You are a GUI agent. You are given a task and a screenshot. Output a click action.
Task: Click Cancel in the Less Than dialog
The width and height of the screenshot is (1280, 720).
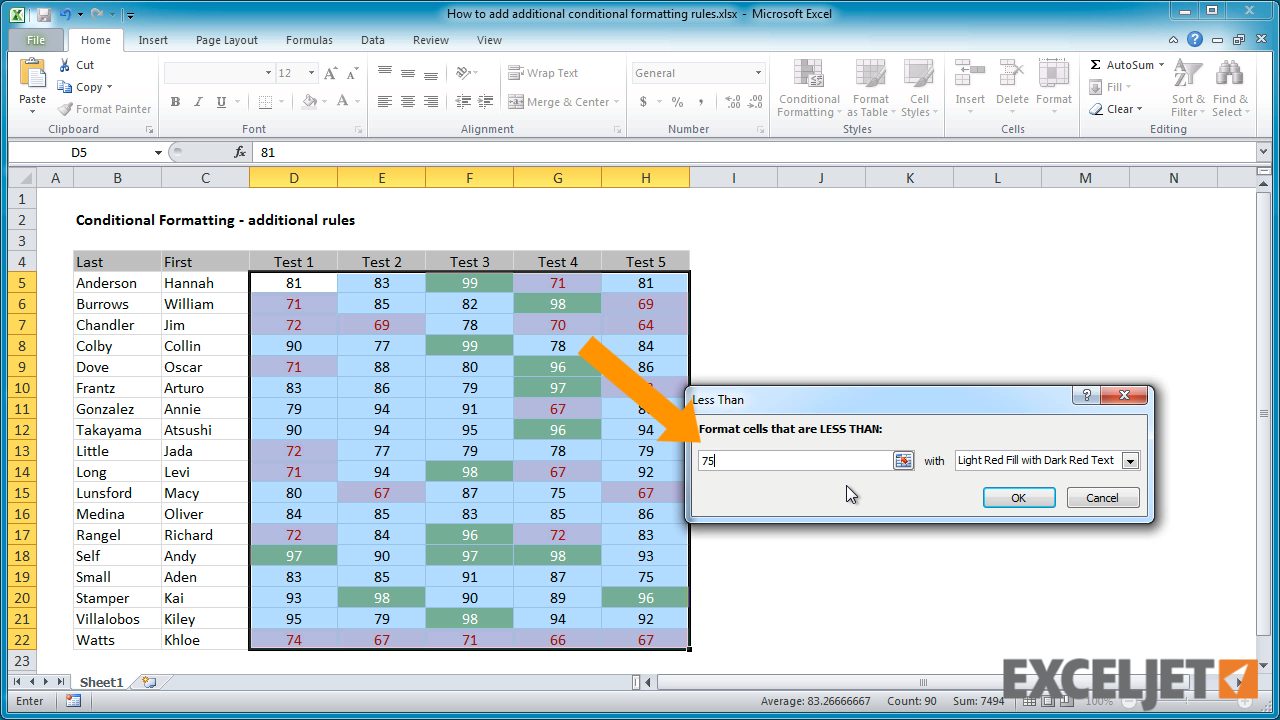pyautogui.click(x=1103, y=498)
